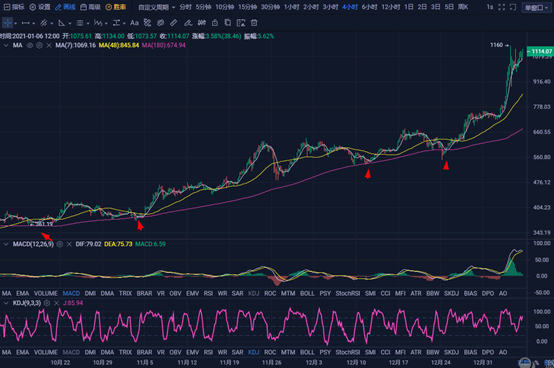Viewport: 554px width, 368px height.
Task: Open the 指标 indicators button
Action: 14,7
